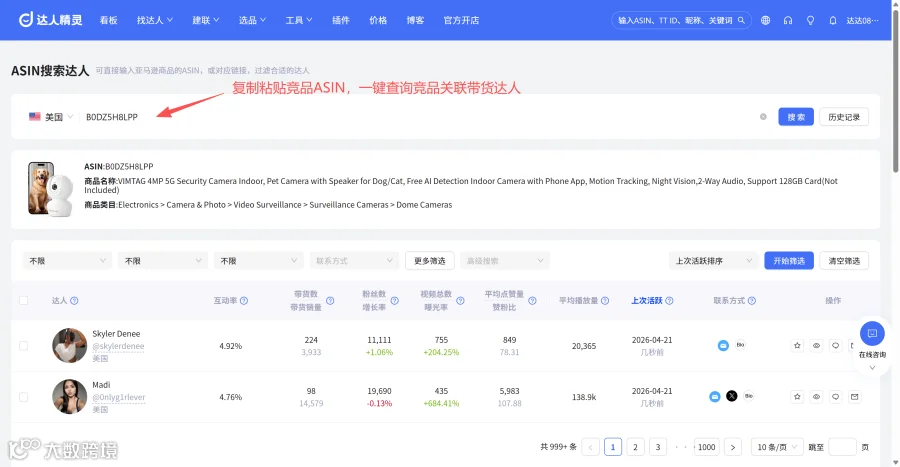Click the 更多筛选 button
900x467 pixels.
(429, 260)
